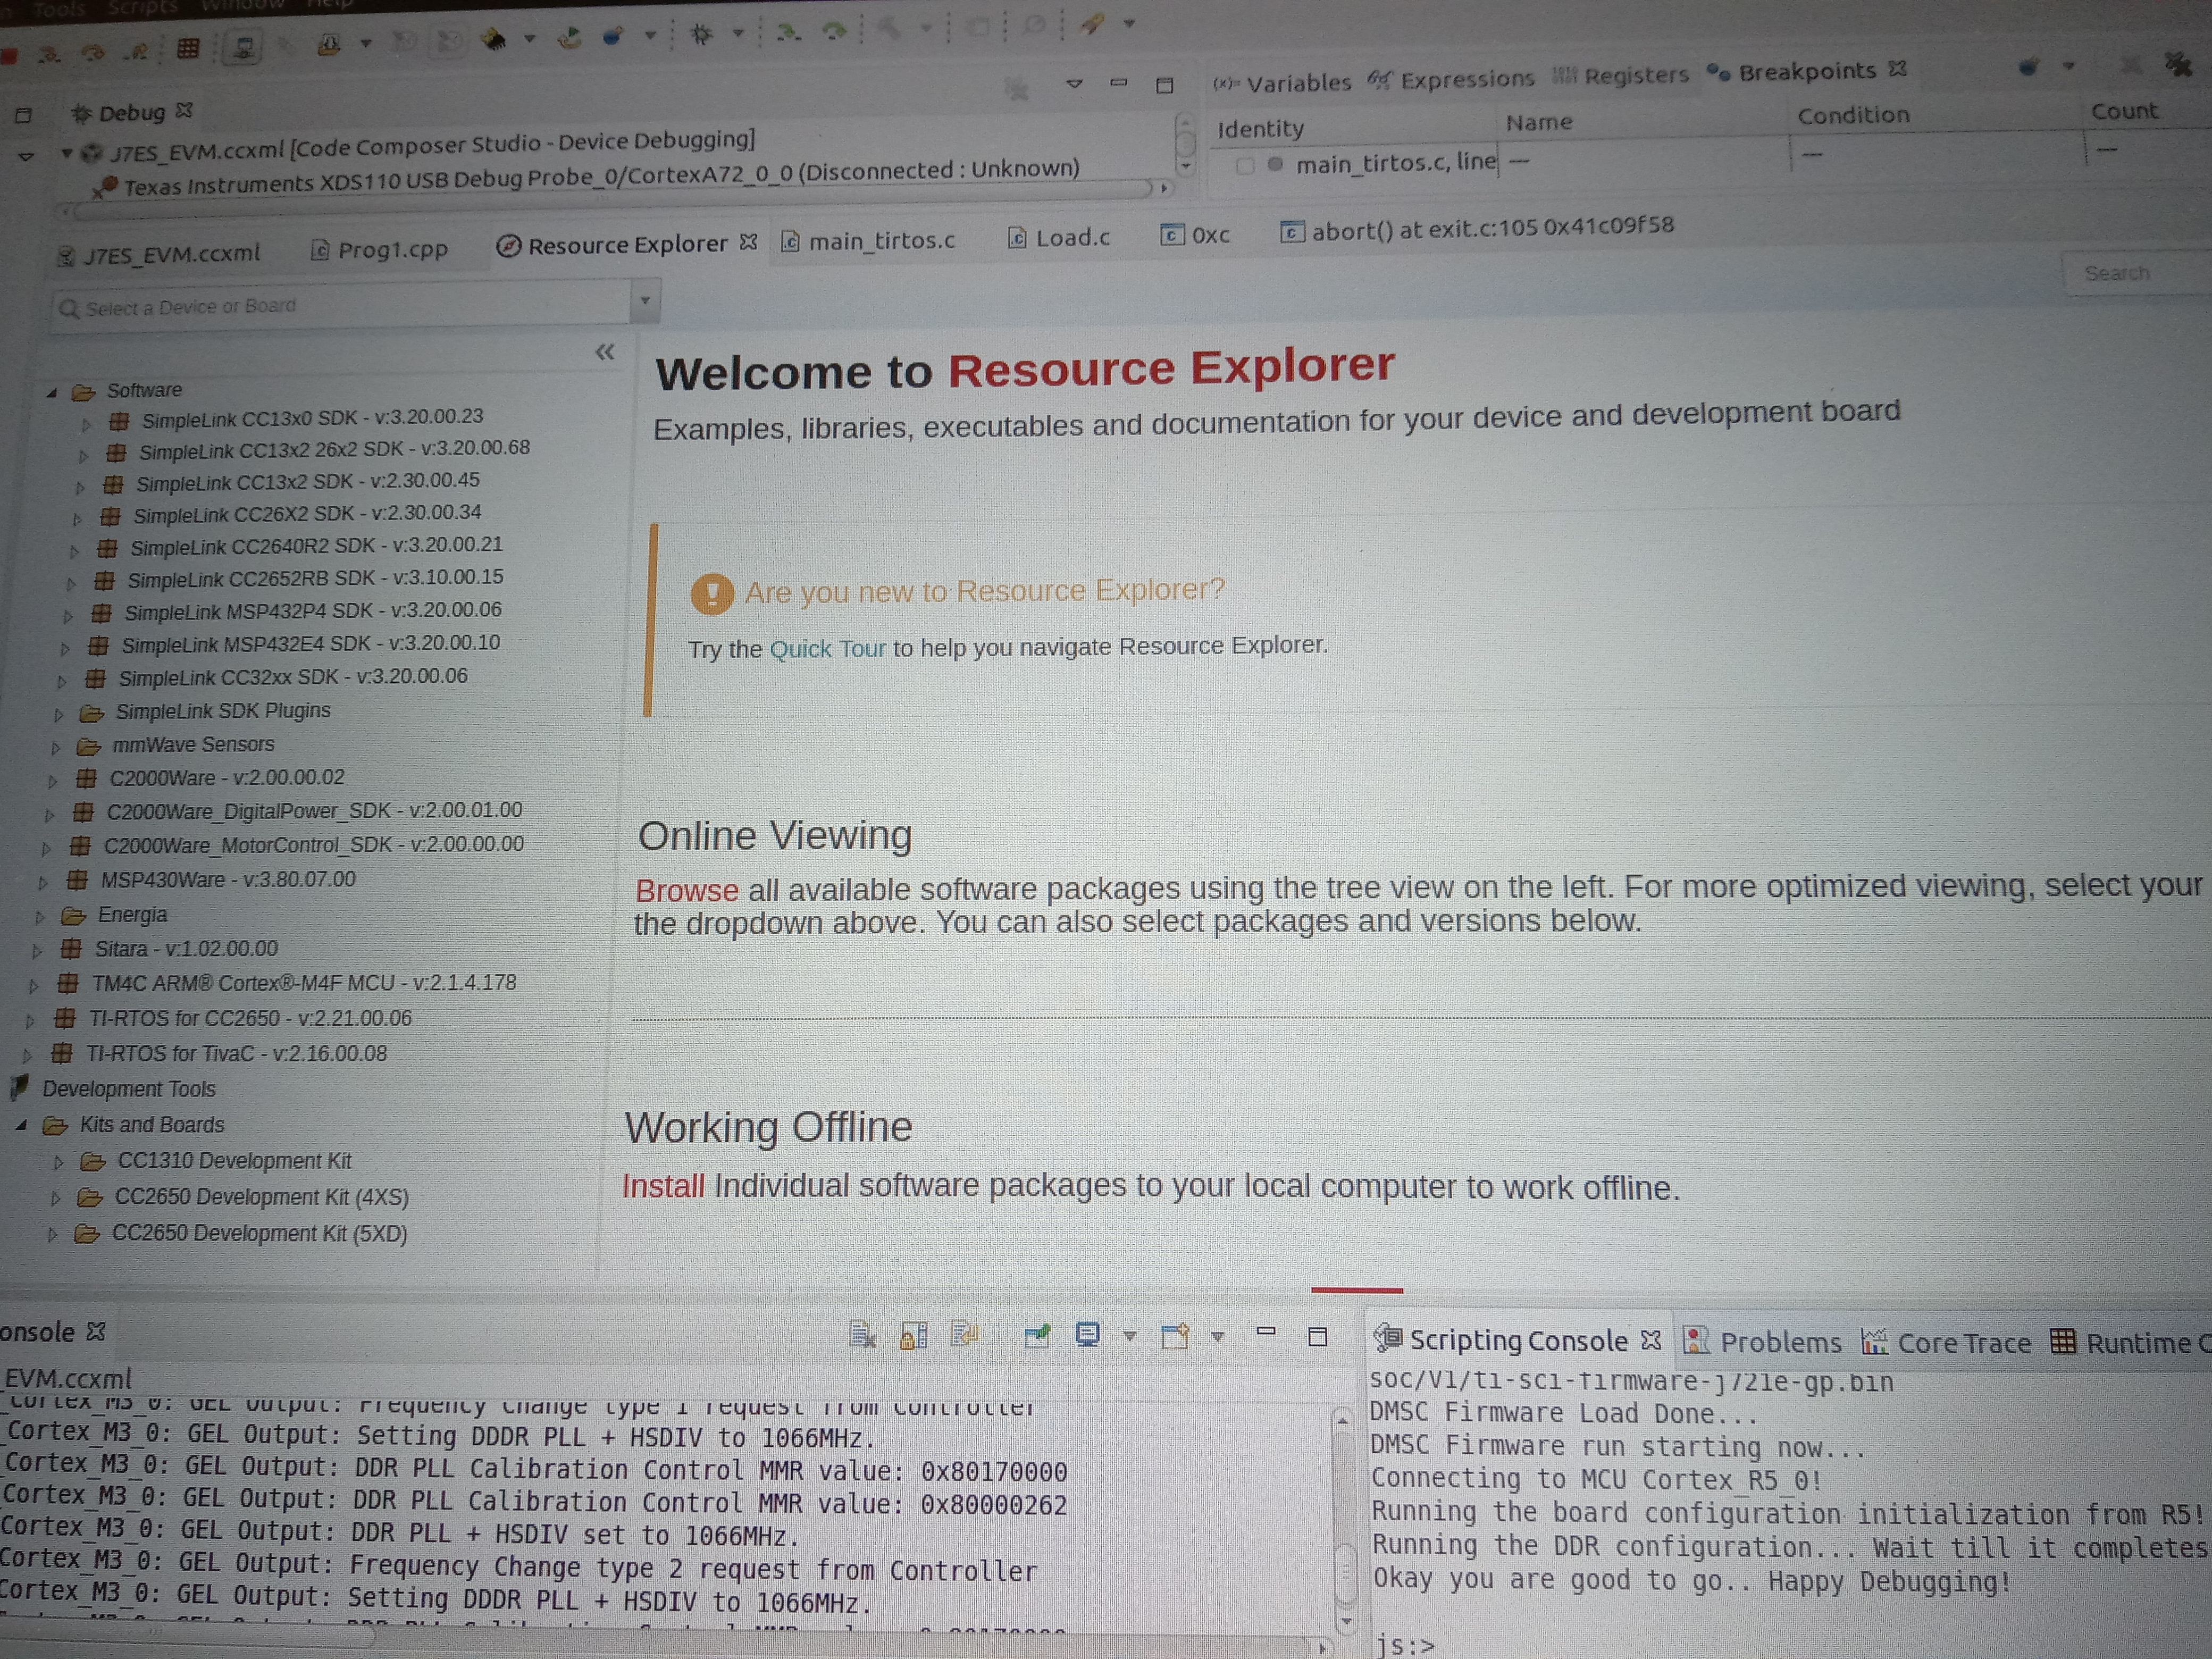Click the red Install link
This screenshot has height=1659, width=2212.
663,1186
